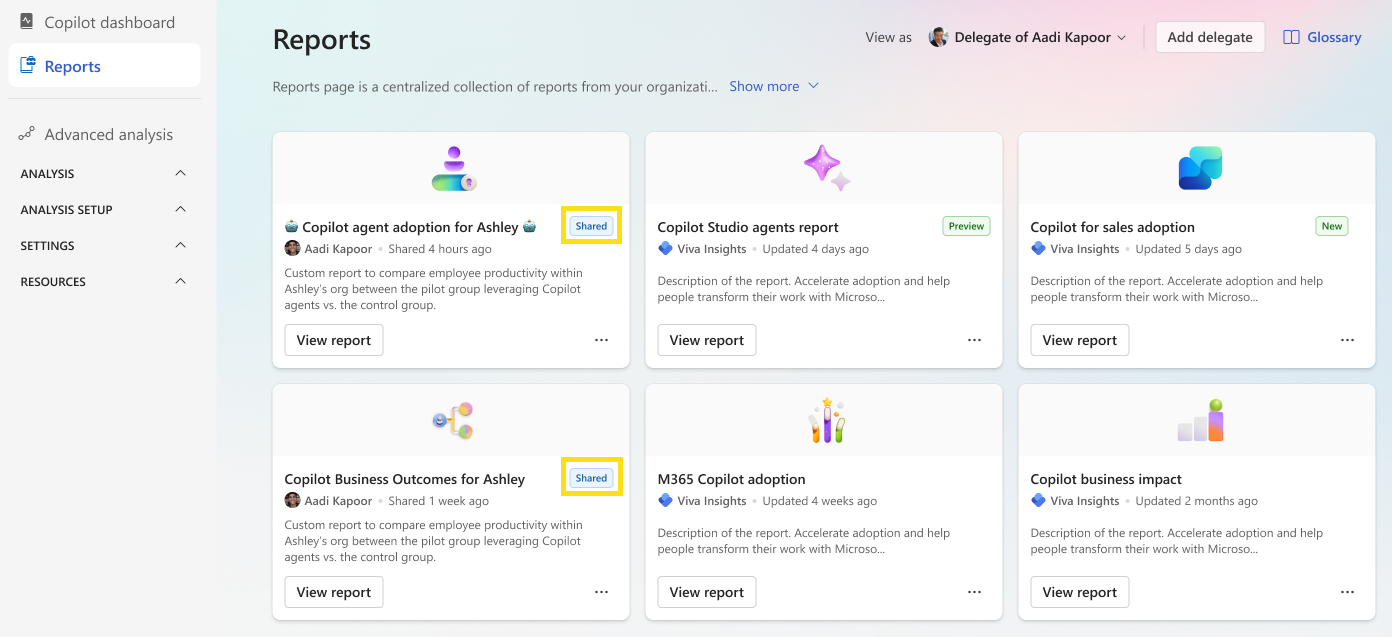
Task: Click the delegate profile picture in the View as selector
Action: tap(937, 36)
